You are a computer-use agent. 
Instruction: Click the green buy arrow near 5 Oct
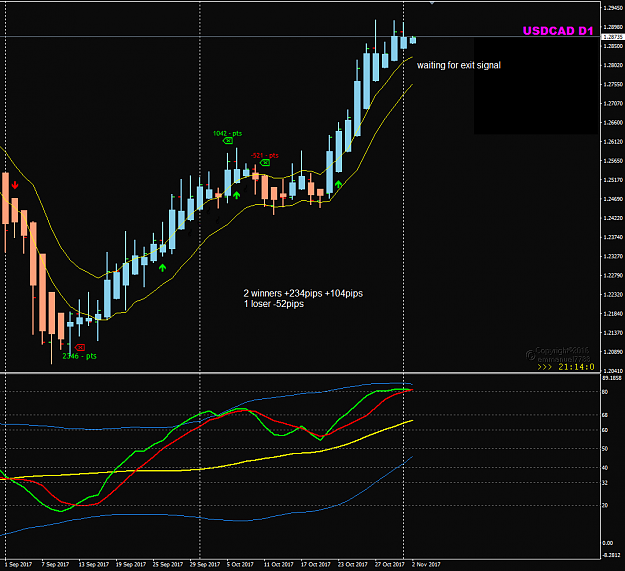[236, 195]
